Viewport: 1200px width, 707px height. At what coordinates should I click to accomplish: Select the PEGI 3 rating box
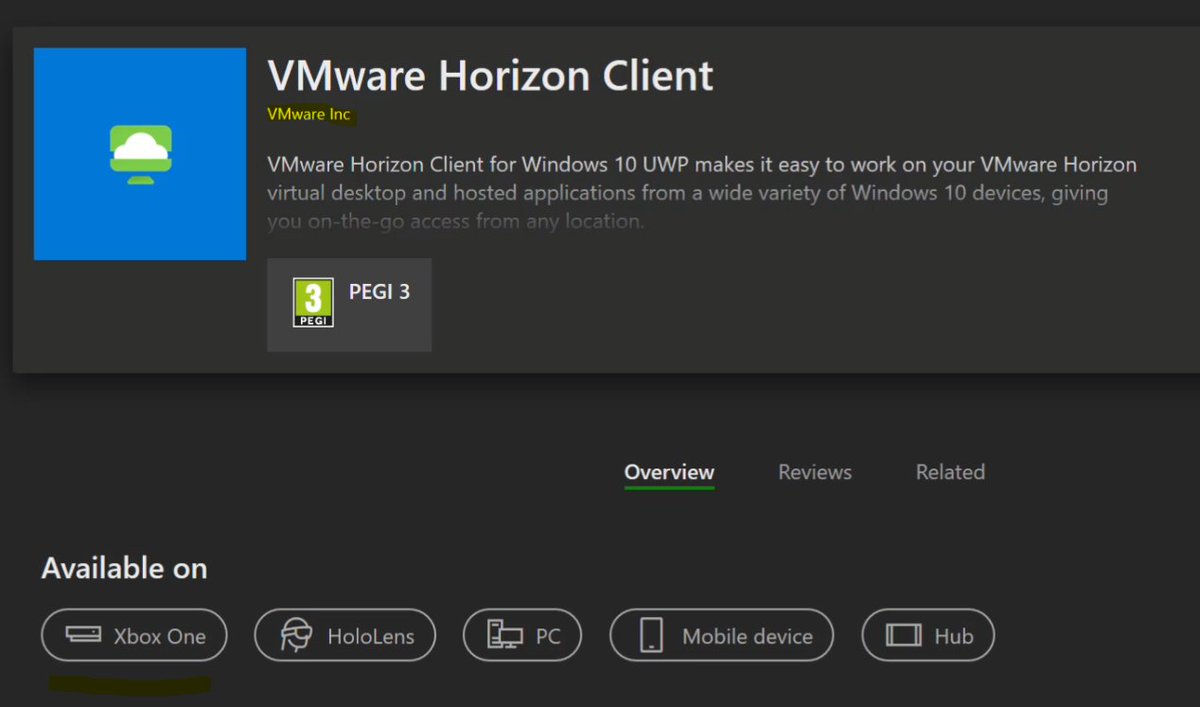click(349, 305)
